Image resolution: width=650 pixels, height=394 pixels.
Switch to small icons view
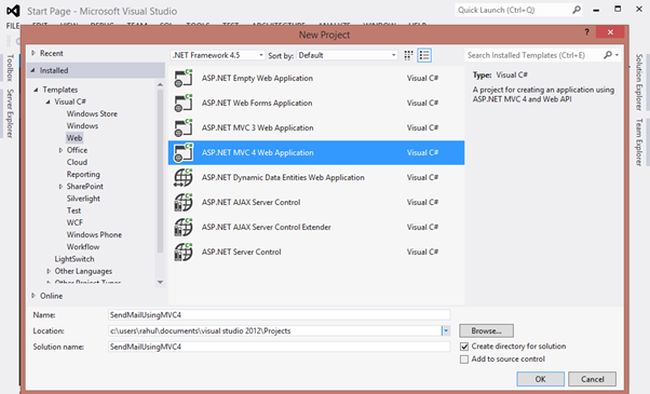click(x=408, y=55)
